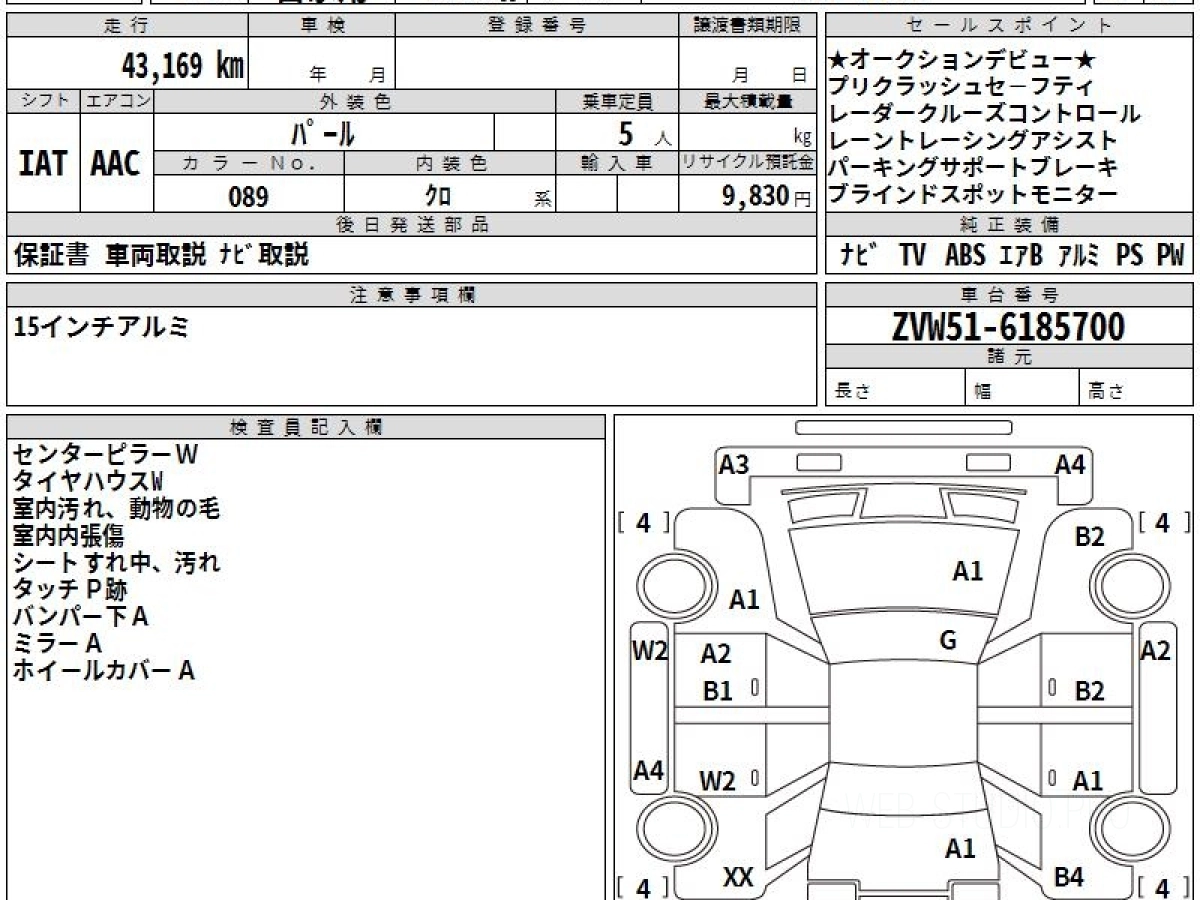Viewport: 1200px width, 900px height.
Task: Click the 譲渡書類期限 header
Action: 747,26
